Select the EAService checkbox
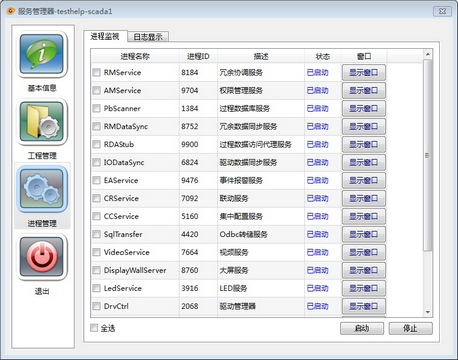Screen dimensions: 458x360 coord(96,180)
